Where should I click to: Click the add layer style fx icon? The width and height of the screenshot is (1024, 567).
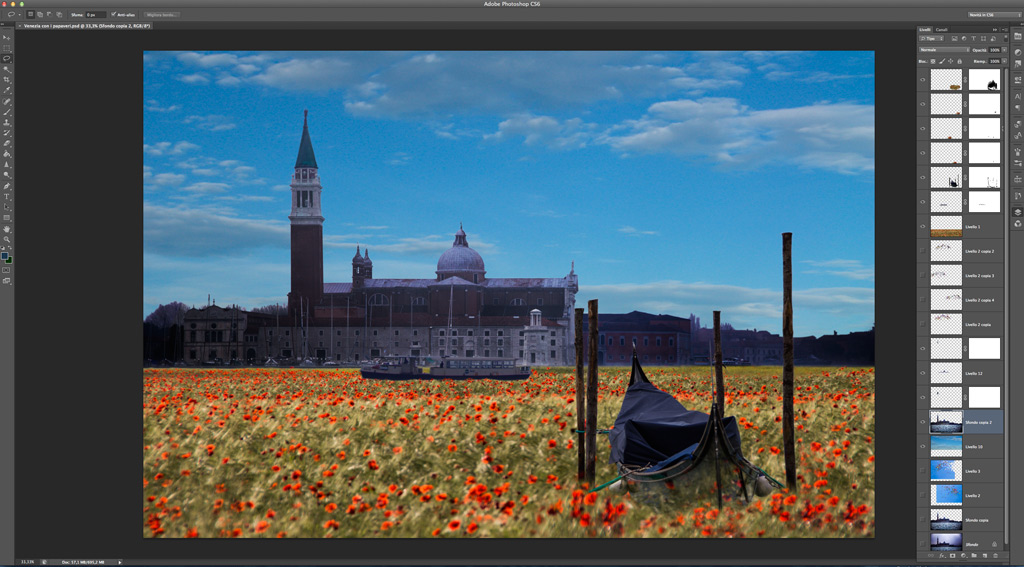(941, 555)
